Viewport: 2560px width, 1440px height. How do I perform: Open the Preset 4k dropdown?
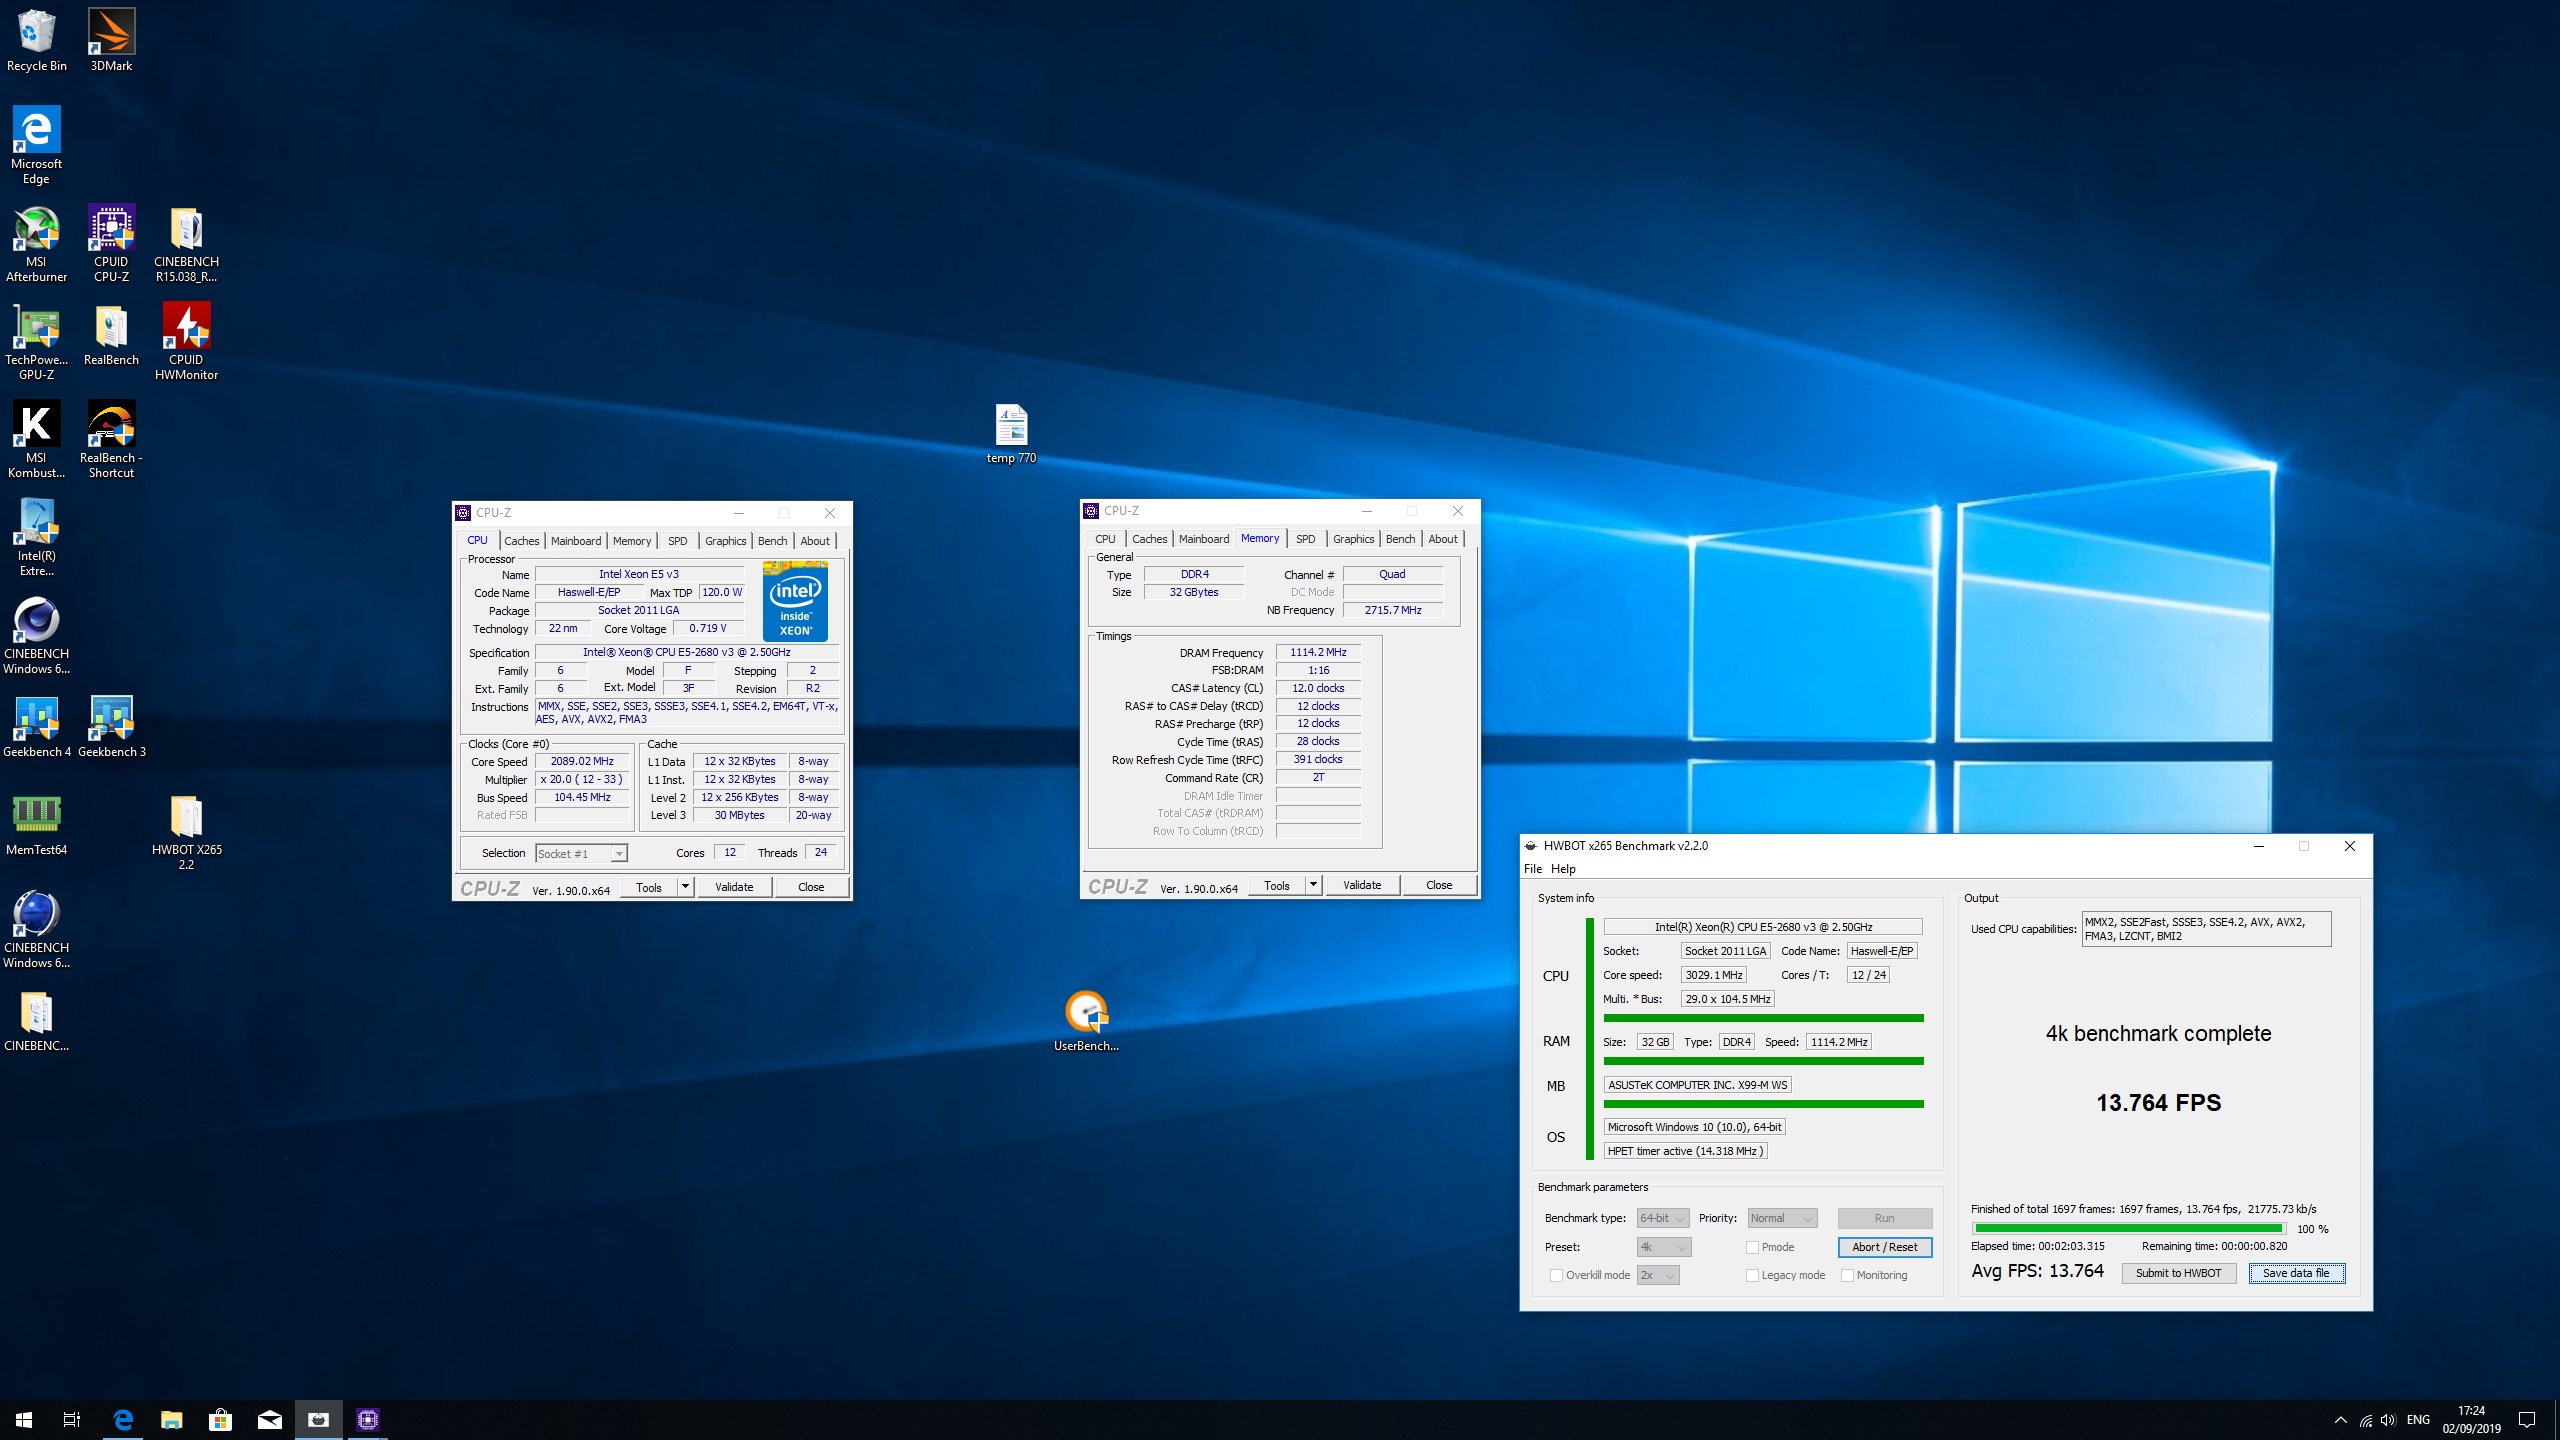(1663, 1247)
